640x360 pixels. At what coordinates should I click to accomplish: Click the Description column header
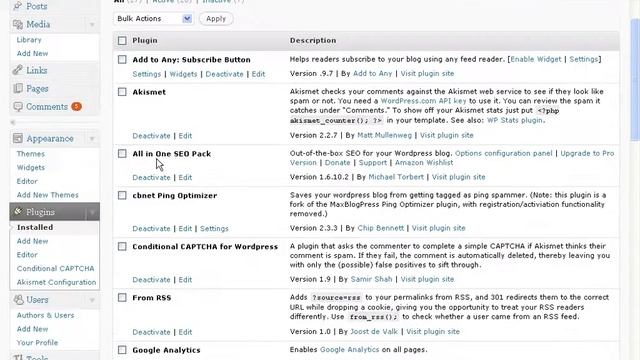pyautogui.click(x=313, y=40)
